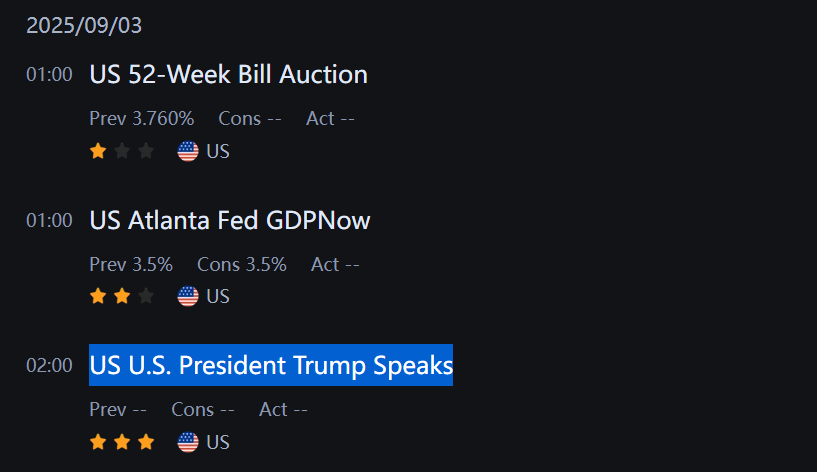The image size is (817, 472).
Task: Click the third gold star of Trump Speaks event
Action: pos(146,442)
